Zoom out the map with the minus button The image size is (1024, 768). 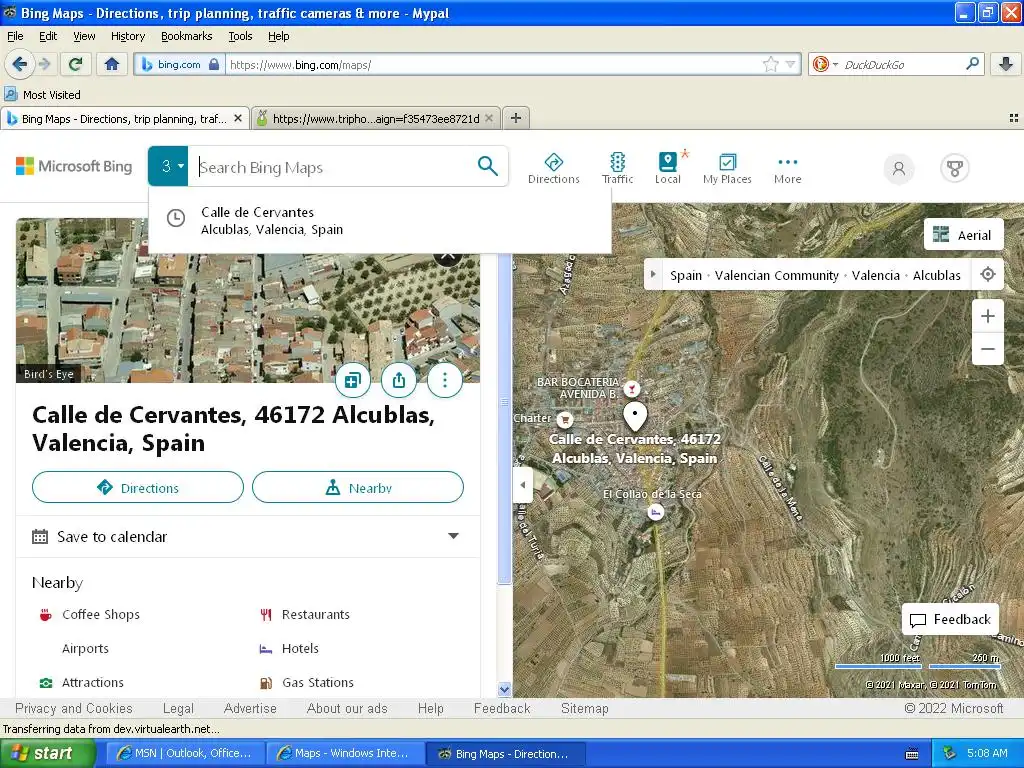pos(987,348)
